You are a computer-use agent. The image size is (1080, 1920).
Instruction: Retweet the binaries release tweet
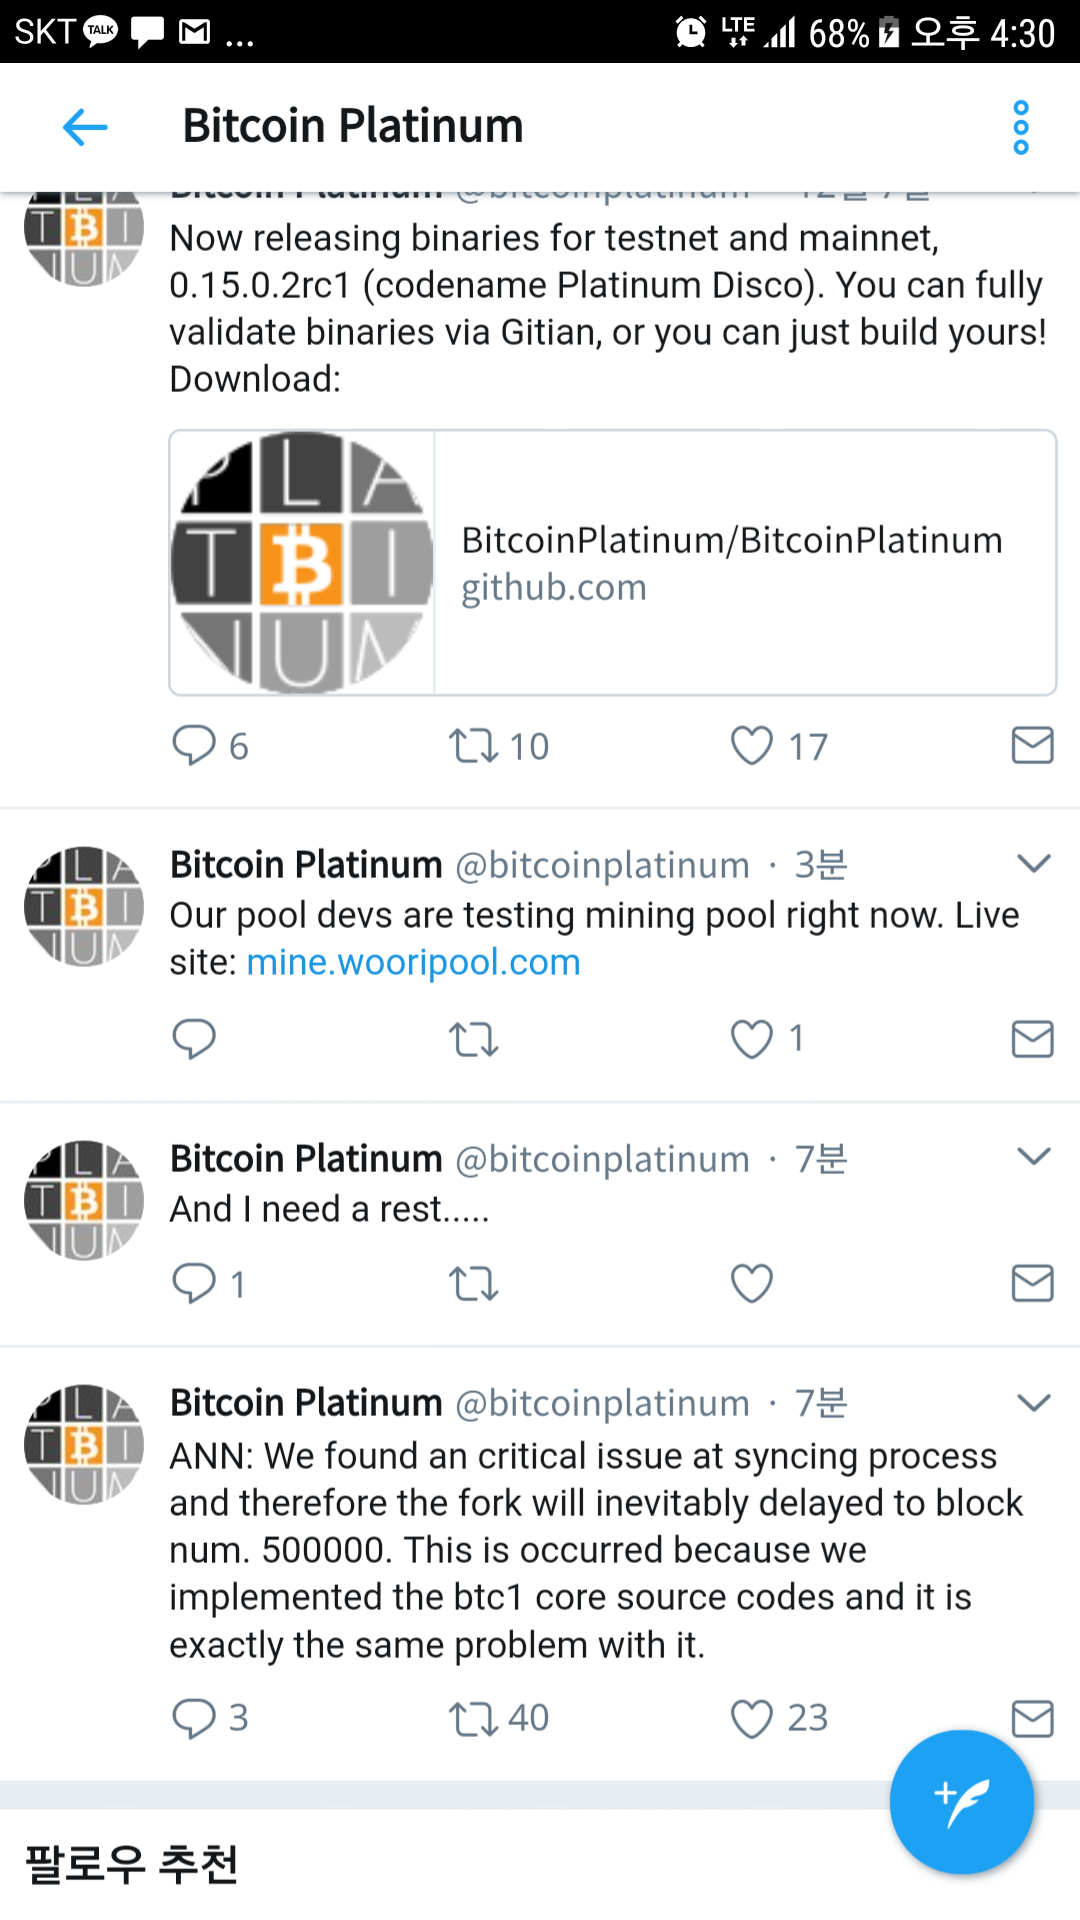click(x=473, y=746)
